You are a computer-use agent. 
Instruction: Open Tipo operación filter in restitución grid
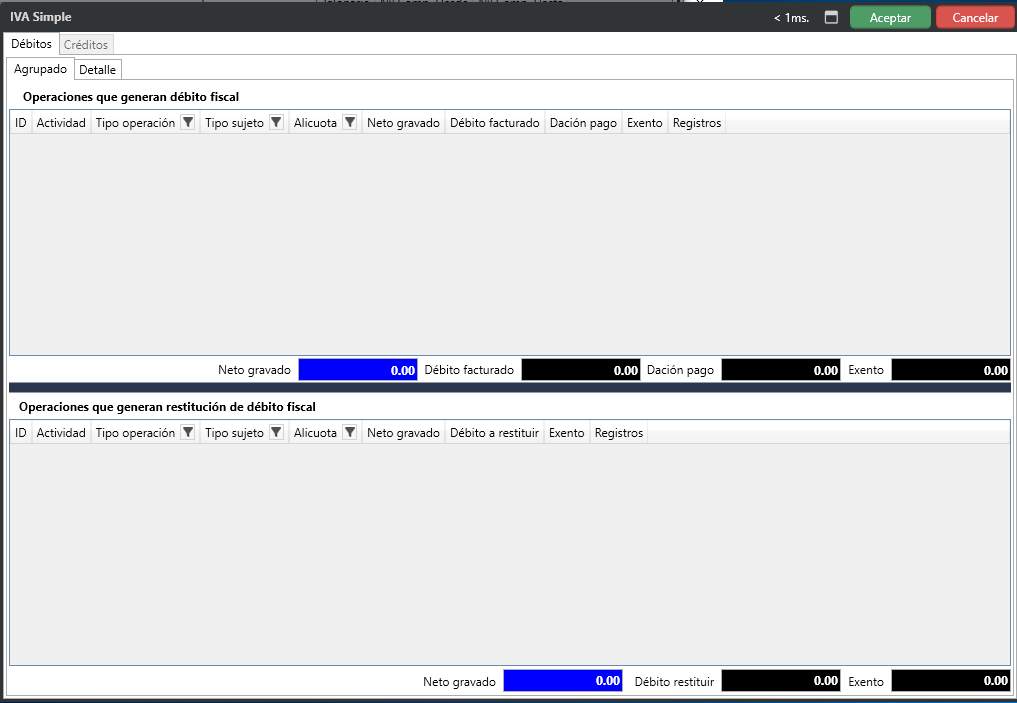coord(187,433)
